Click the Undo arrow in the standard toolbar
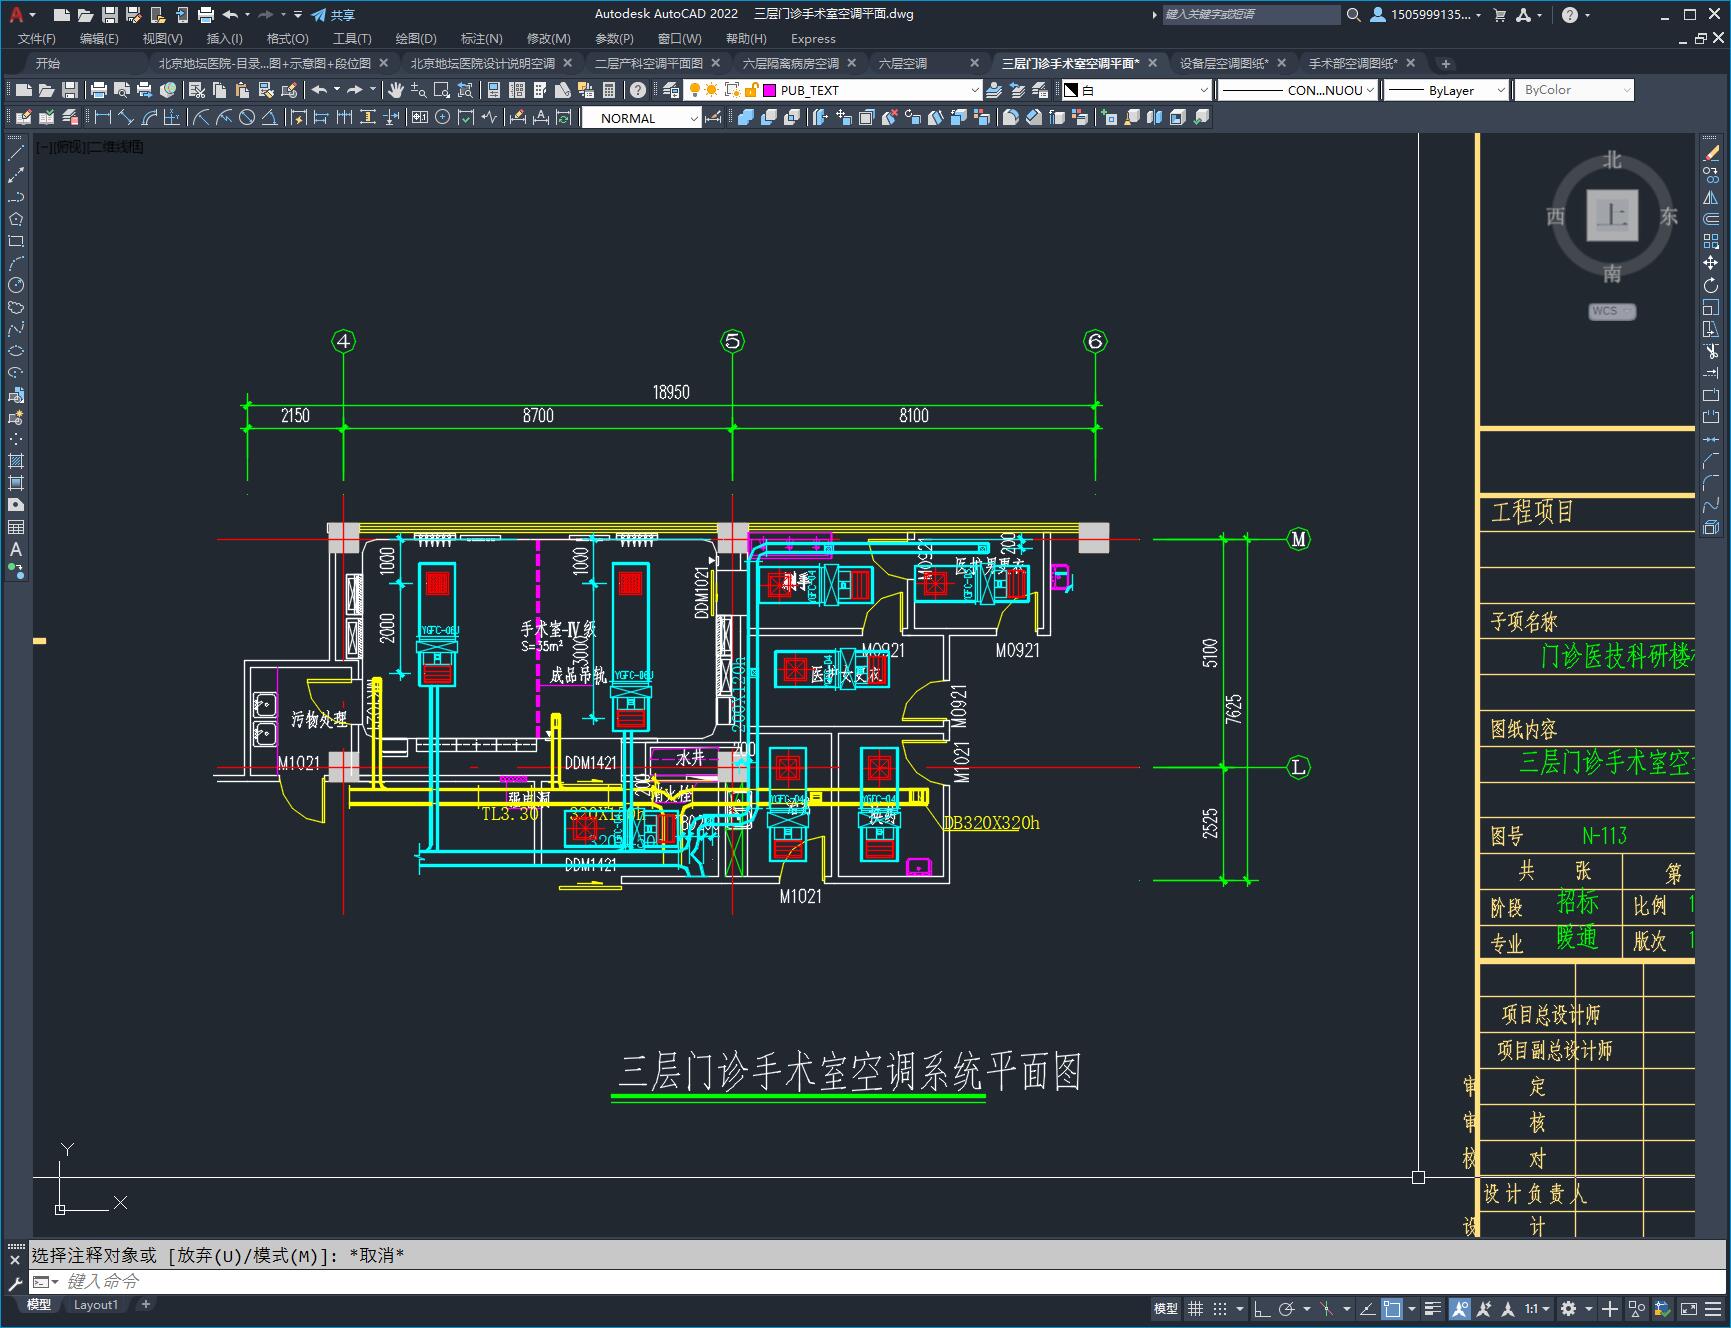 coord(319,90)
